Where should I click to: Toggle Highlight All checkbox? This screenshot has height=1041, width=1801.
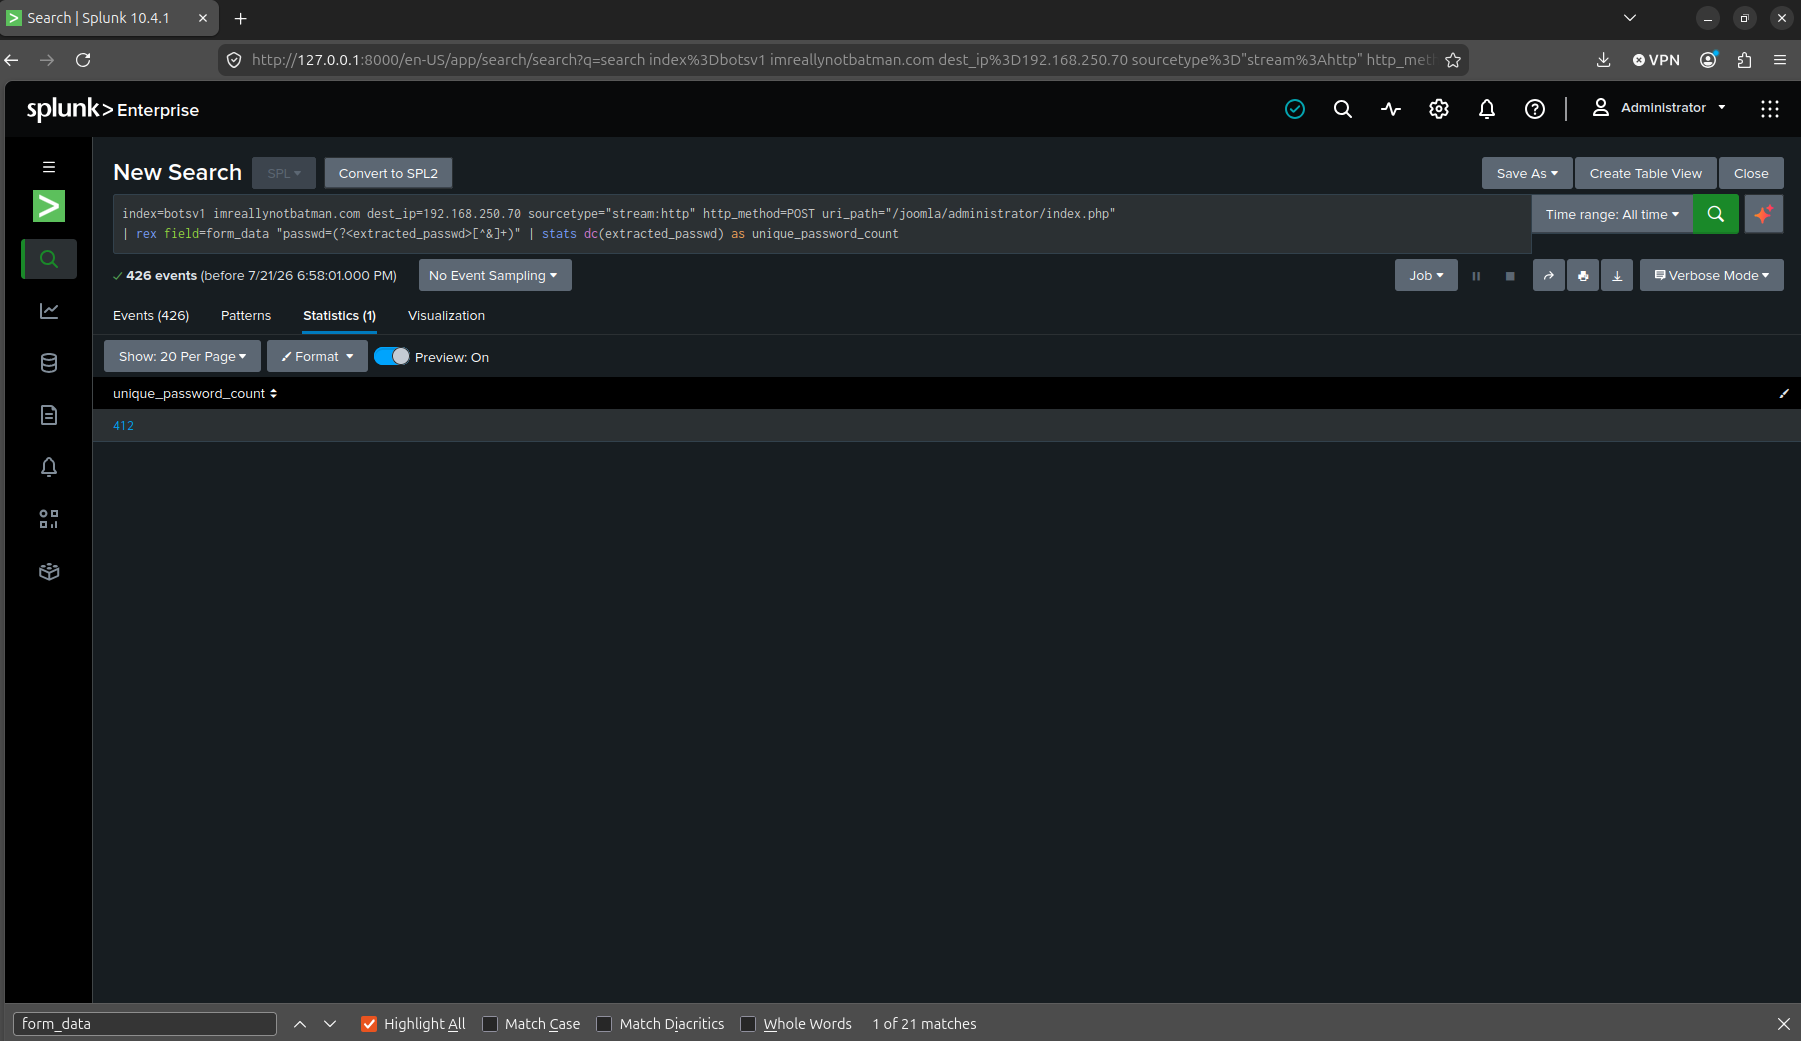[369, 1024]
